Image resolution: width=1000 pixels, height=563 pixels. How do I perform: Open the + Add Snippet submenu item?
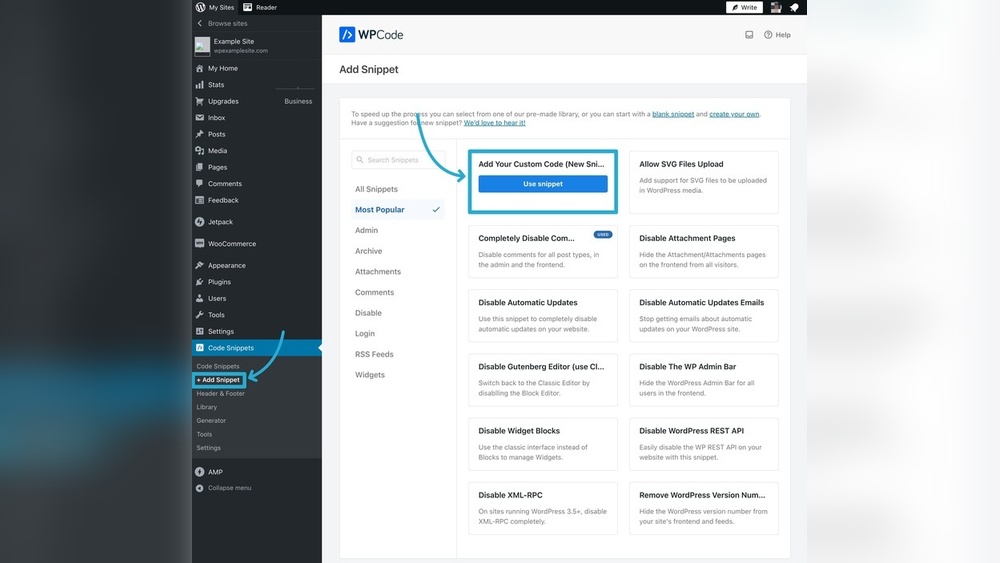(x=219, y=380)
